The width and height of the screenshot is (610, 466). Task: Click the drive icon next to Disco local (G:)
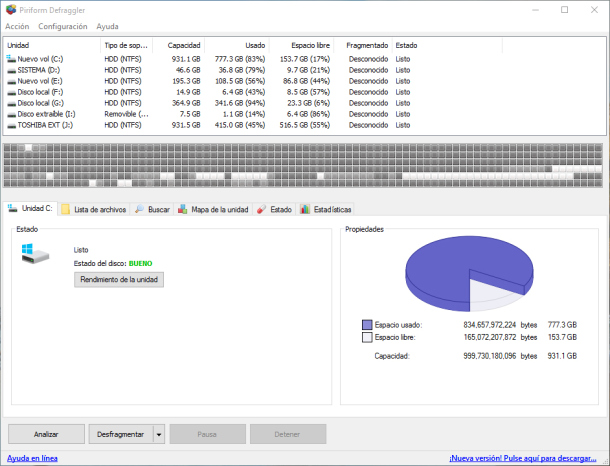[x=11, y=103]
